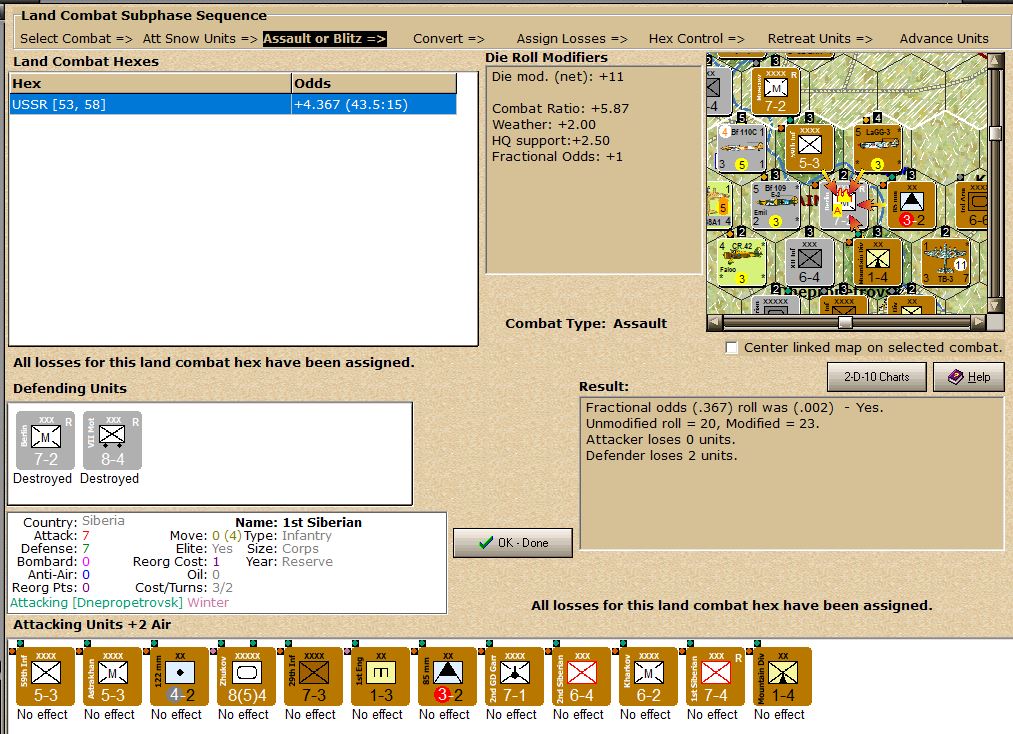Select the 1st Siberian 7-4 unit
The width and height of the screenshot is (1013, 734).
pyautogui.click(x=716, y=676)
